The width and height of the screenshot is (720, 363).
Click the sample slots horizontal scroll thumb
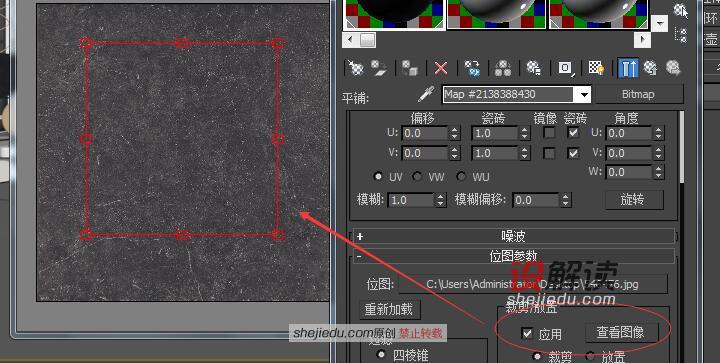(367, 39)
